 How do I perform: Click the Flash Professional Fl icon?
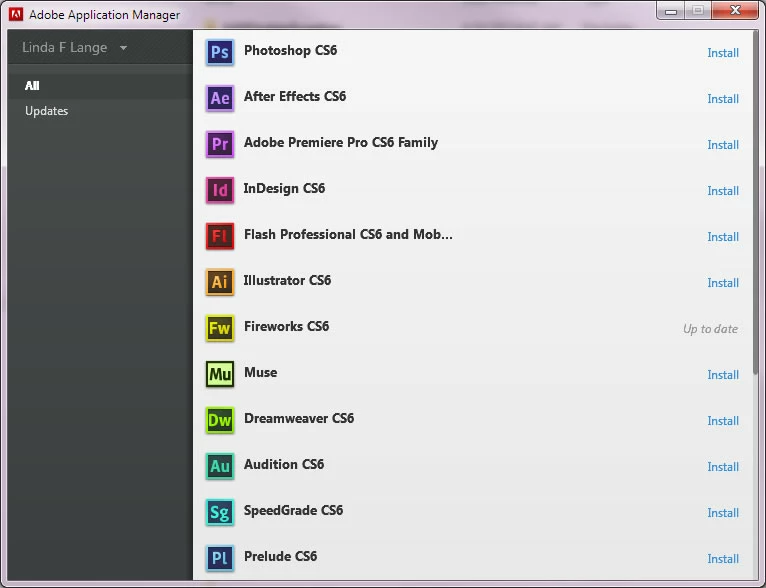click(220, 236)
